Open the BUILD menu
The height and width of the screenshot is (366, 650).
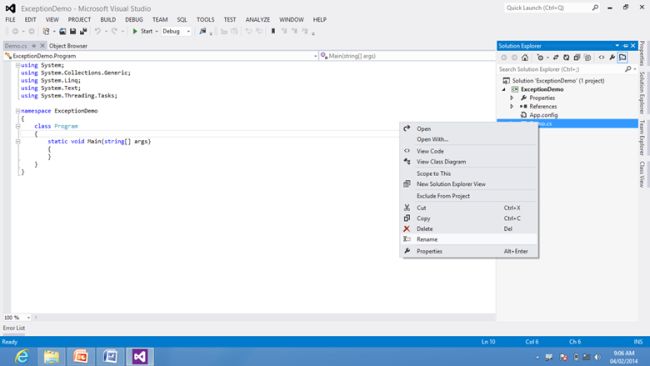pyautogui.click(x=108, y=19)
